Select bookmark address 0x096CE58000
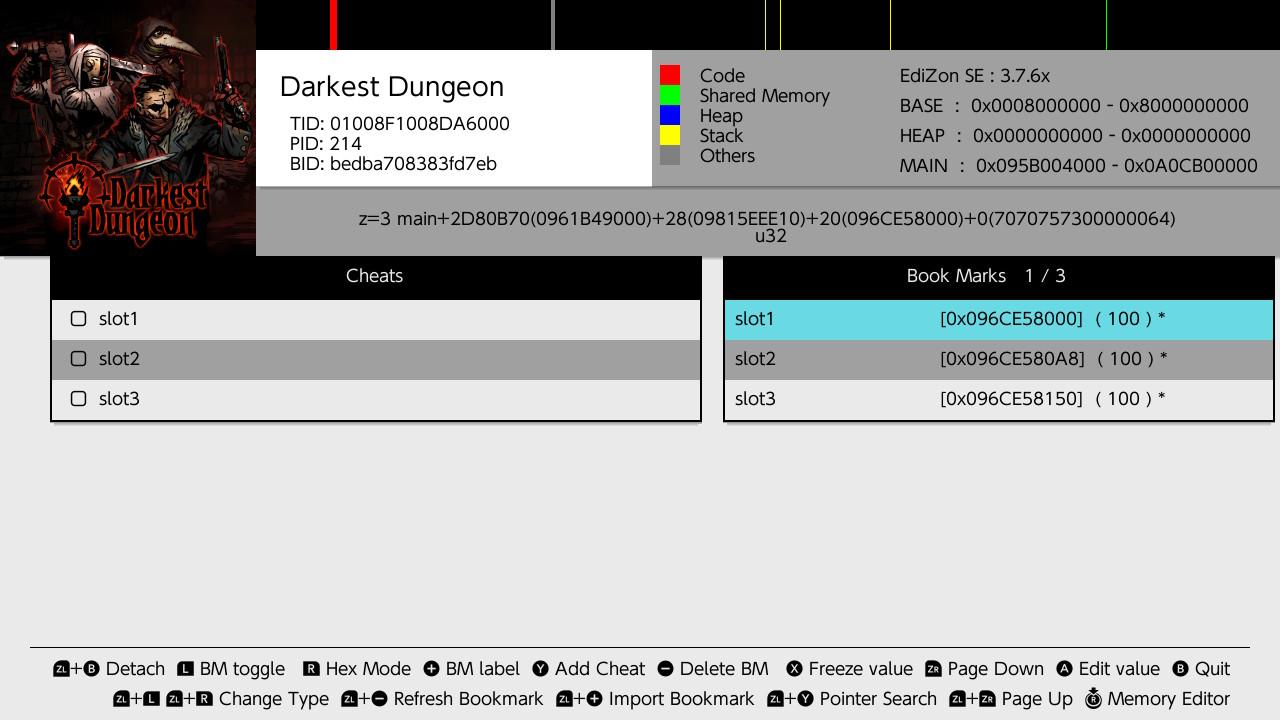Screen dimensions: 1280x720 pos(1011,319)
